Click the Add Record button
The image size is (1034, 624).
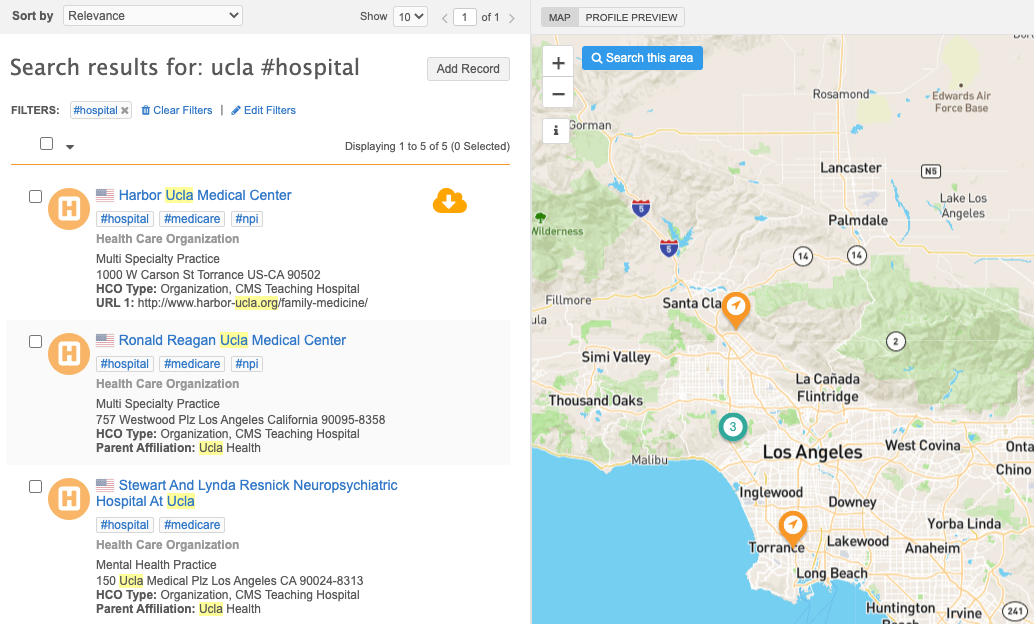click(468, 69)
